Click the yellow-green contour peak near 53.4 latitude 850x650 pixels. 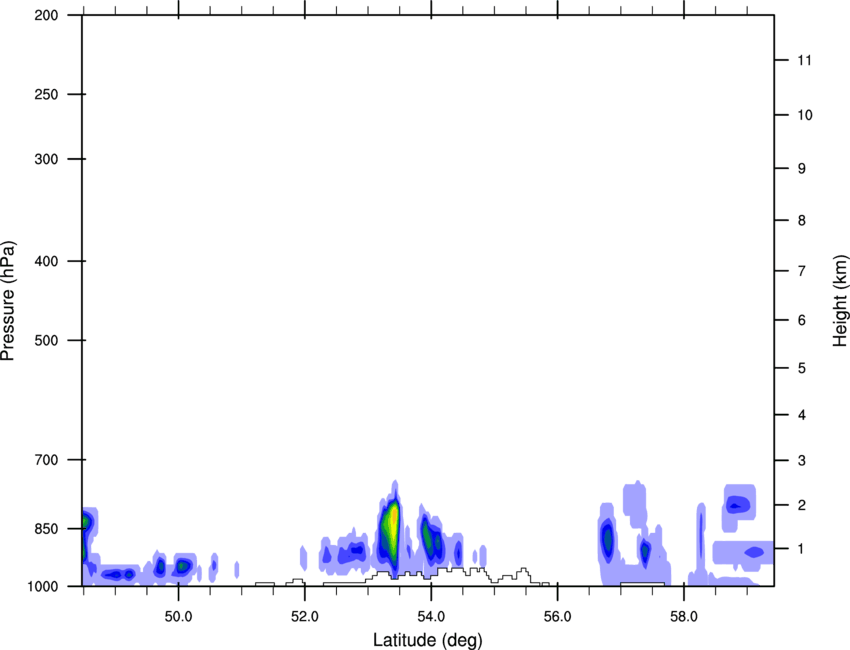tap(390, 529)
